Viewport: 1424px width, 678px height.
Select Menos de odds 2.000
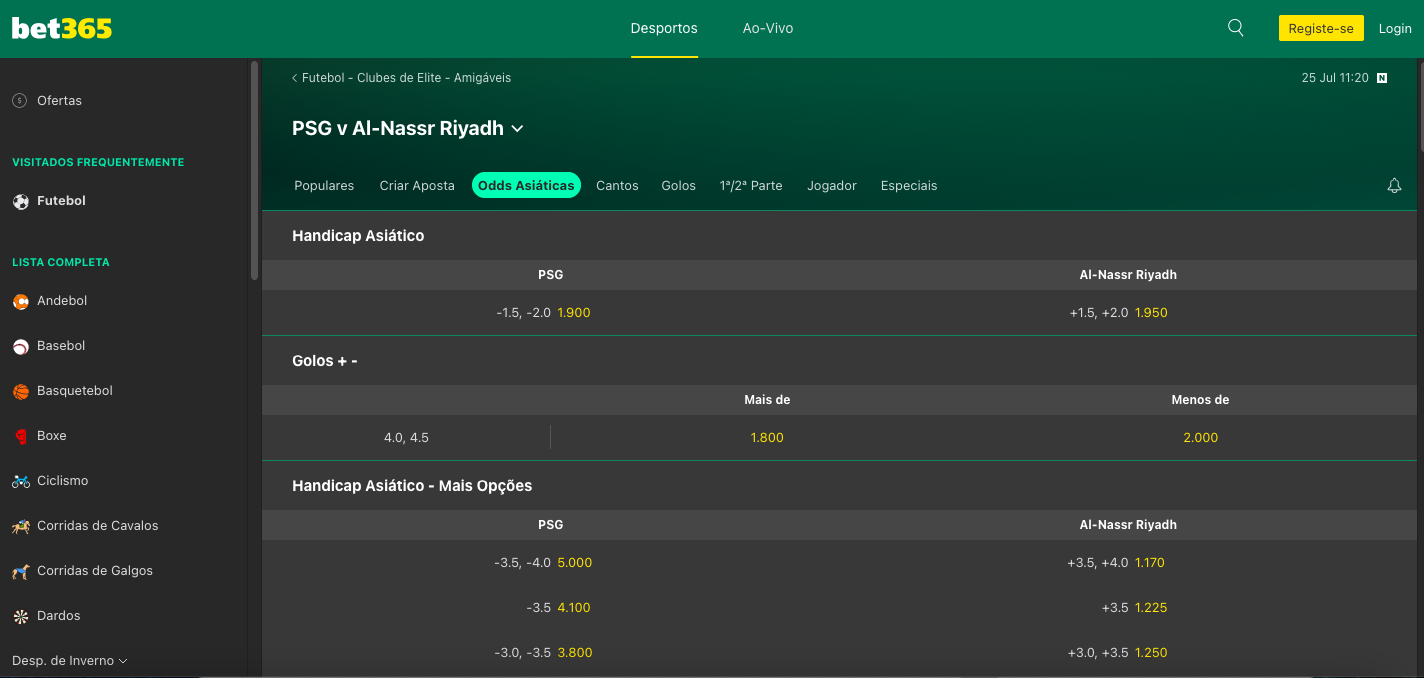[1200, 438]
